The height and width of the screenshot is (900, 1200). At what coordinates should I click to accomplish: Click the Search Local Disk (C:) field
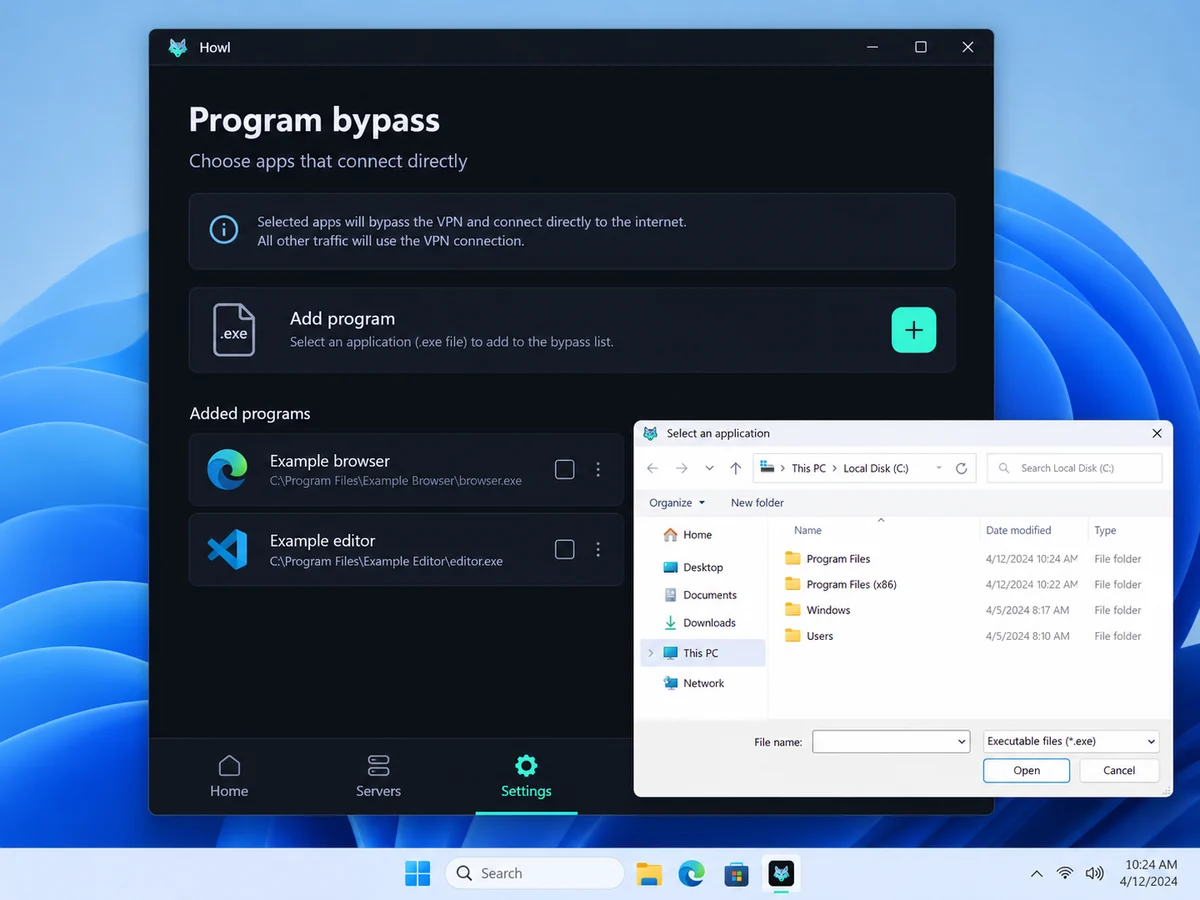[1075, 468]
